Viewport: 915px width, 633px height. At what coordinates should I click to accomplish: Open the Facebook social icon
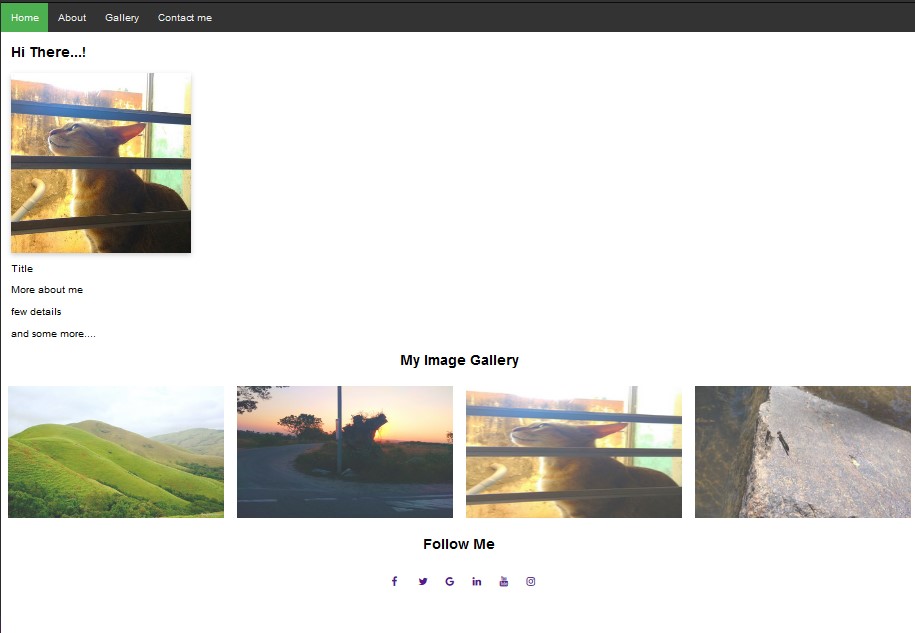click(394, 581)
